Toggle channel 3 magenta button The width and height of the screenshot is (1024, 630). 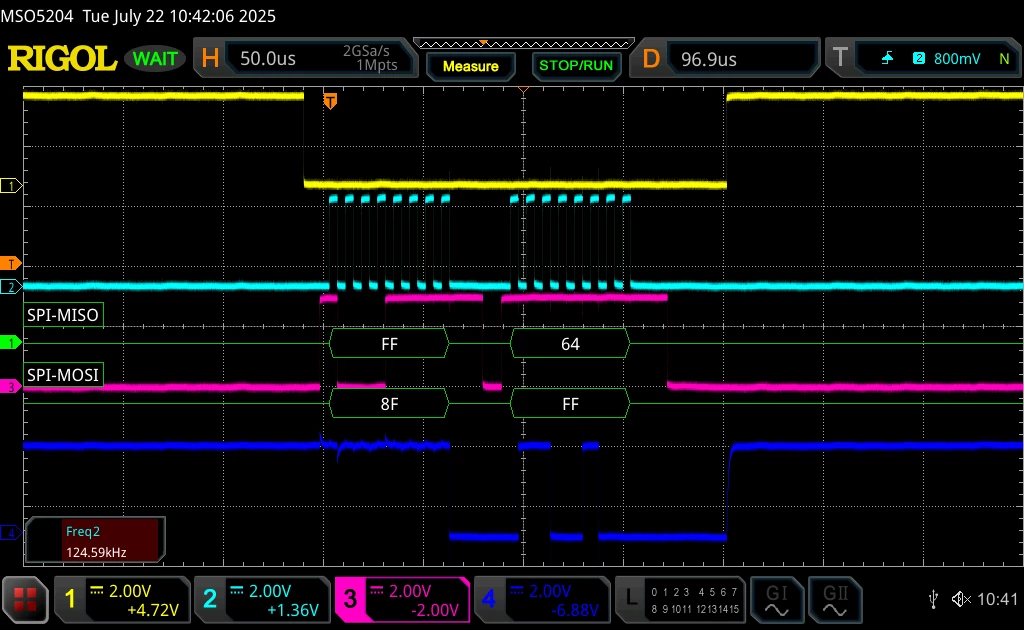402,600
